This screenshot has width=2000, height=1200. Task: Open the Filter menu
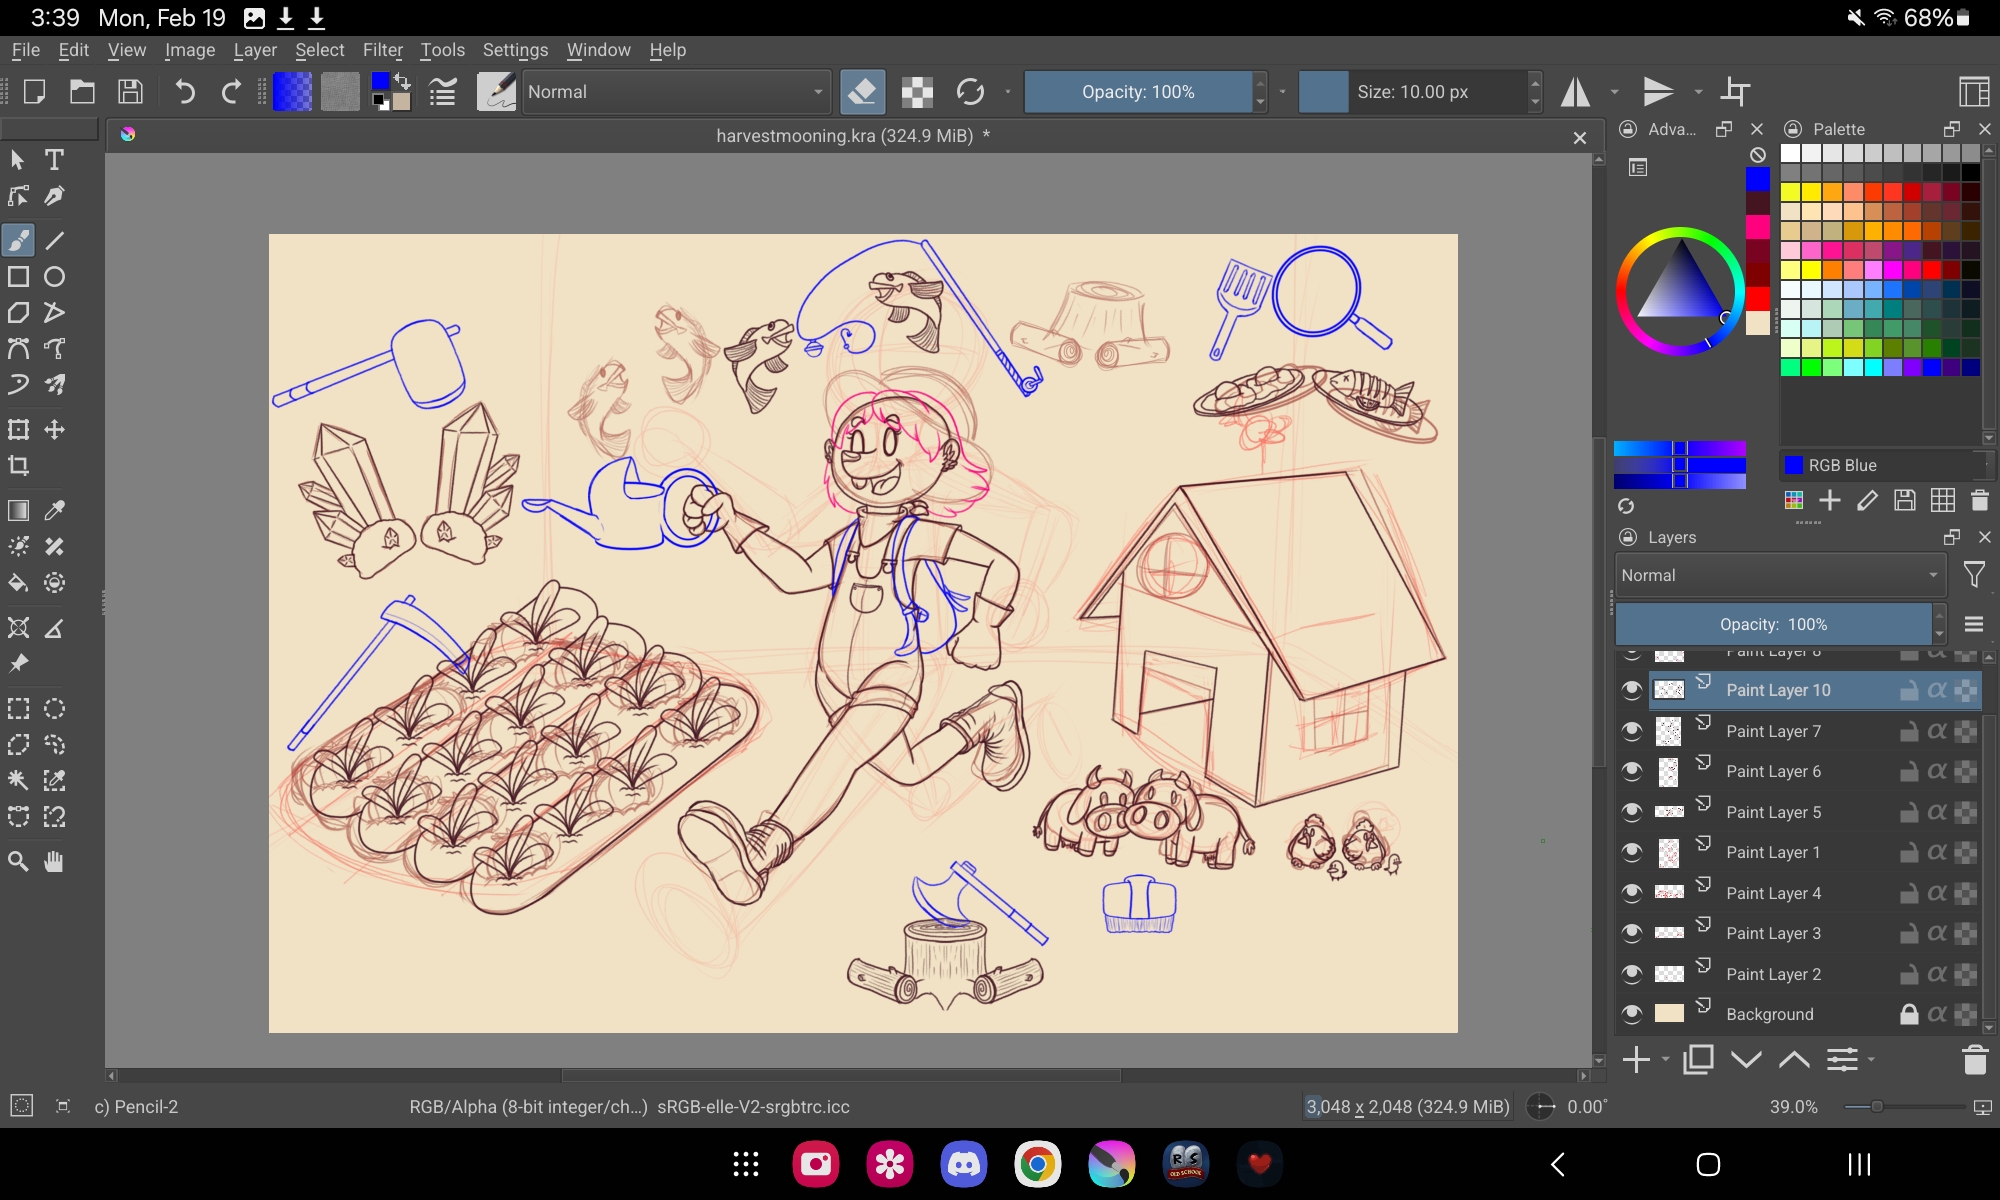coord(382,50)
